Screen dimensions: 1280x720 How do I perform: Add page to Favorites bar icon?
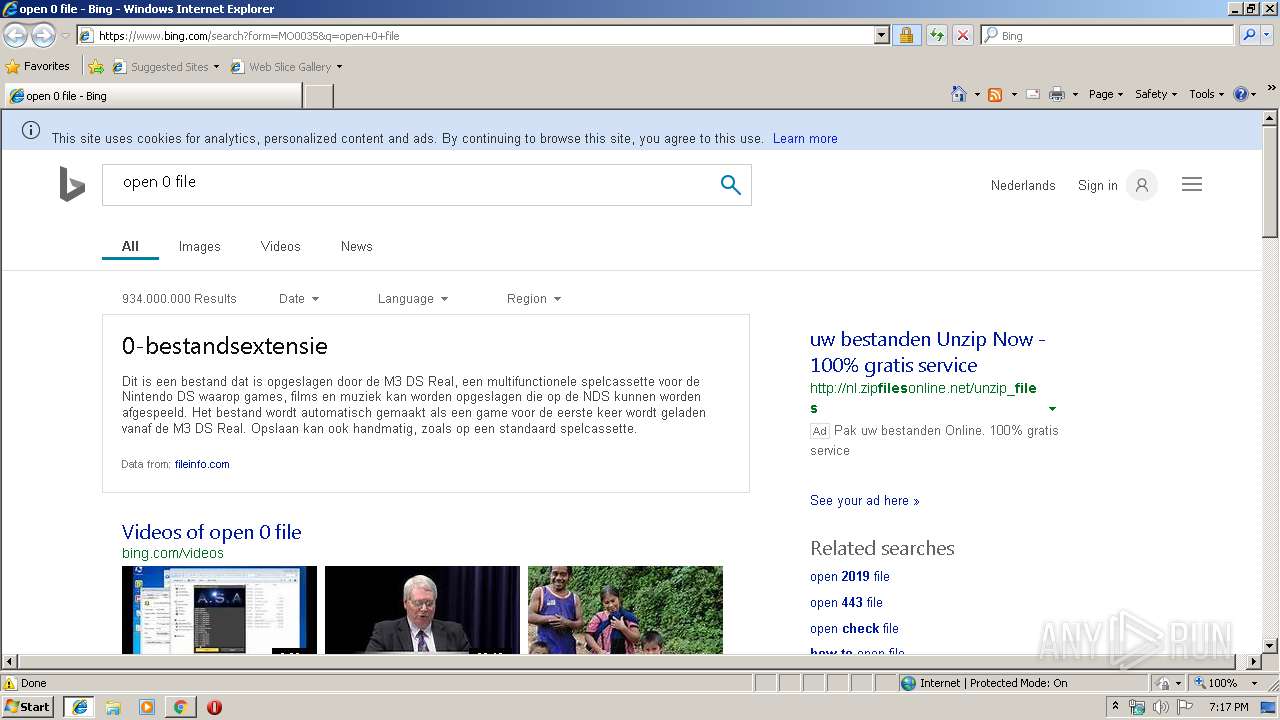coord(96,67)
